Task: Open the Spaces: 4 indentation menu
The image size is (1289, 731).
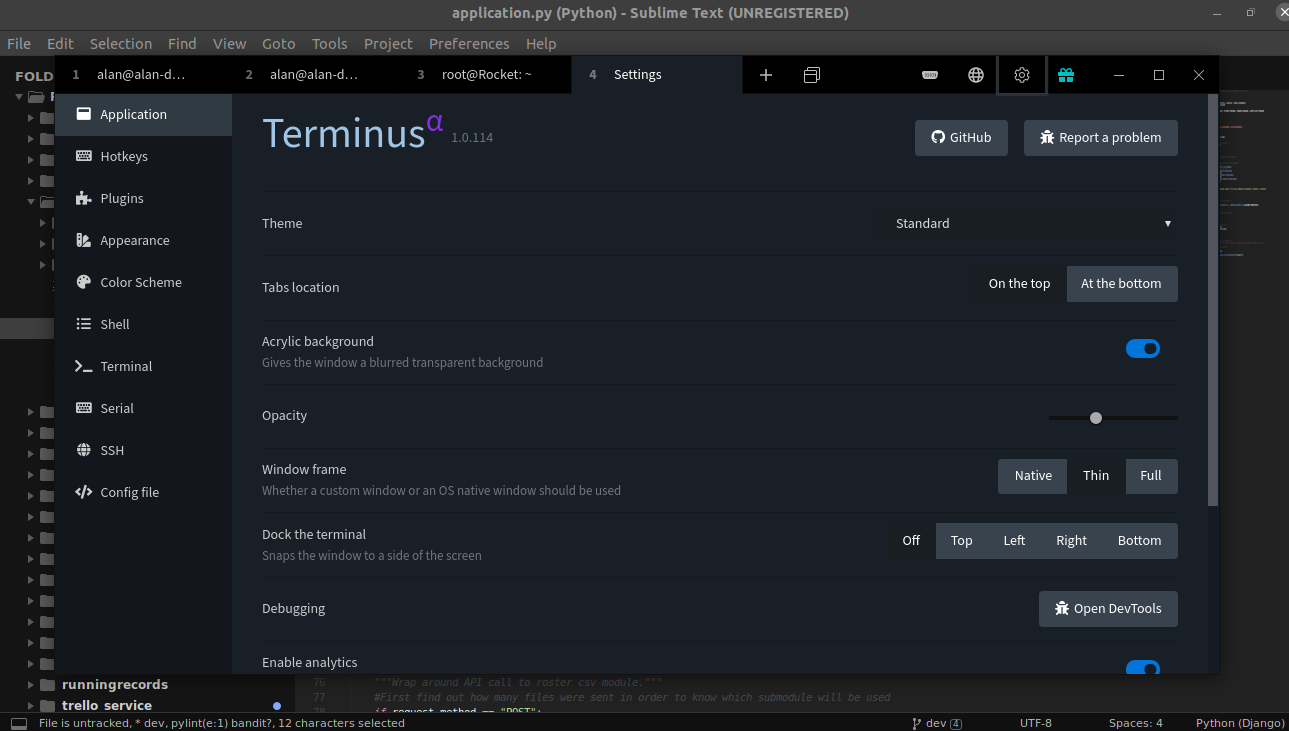Action: click(1135, 722)
